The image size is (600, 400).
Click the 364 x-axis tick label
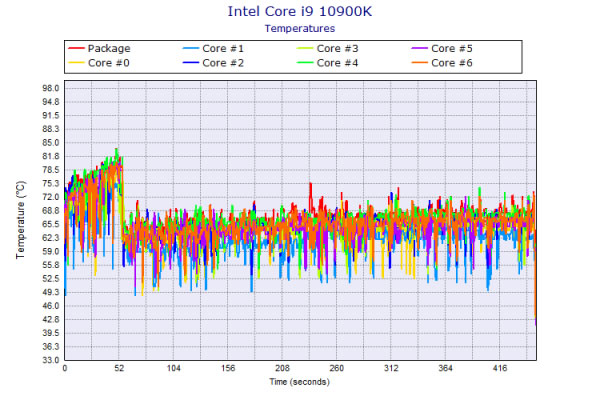(445, 368)
